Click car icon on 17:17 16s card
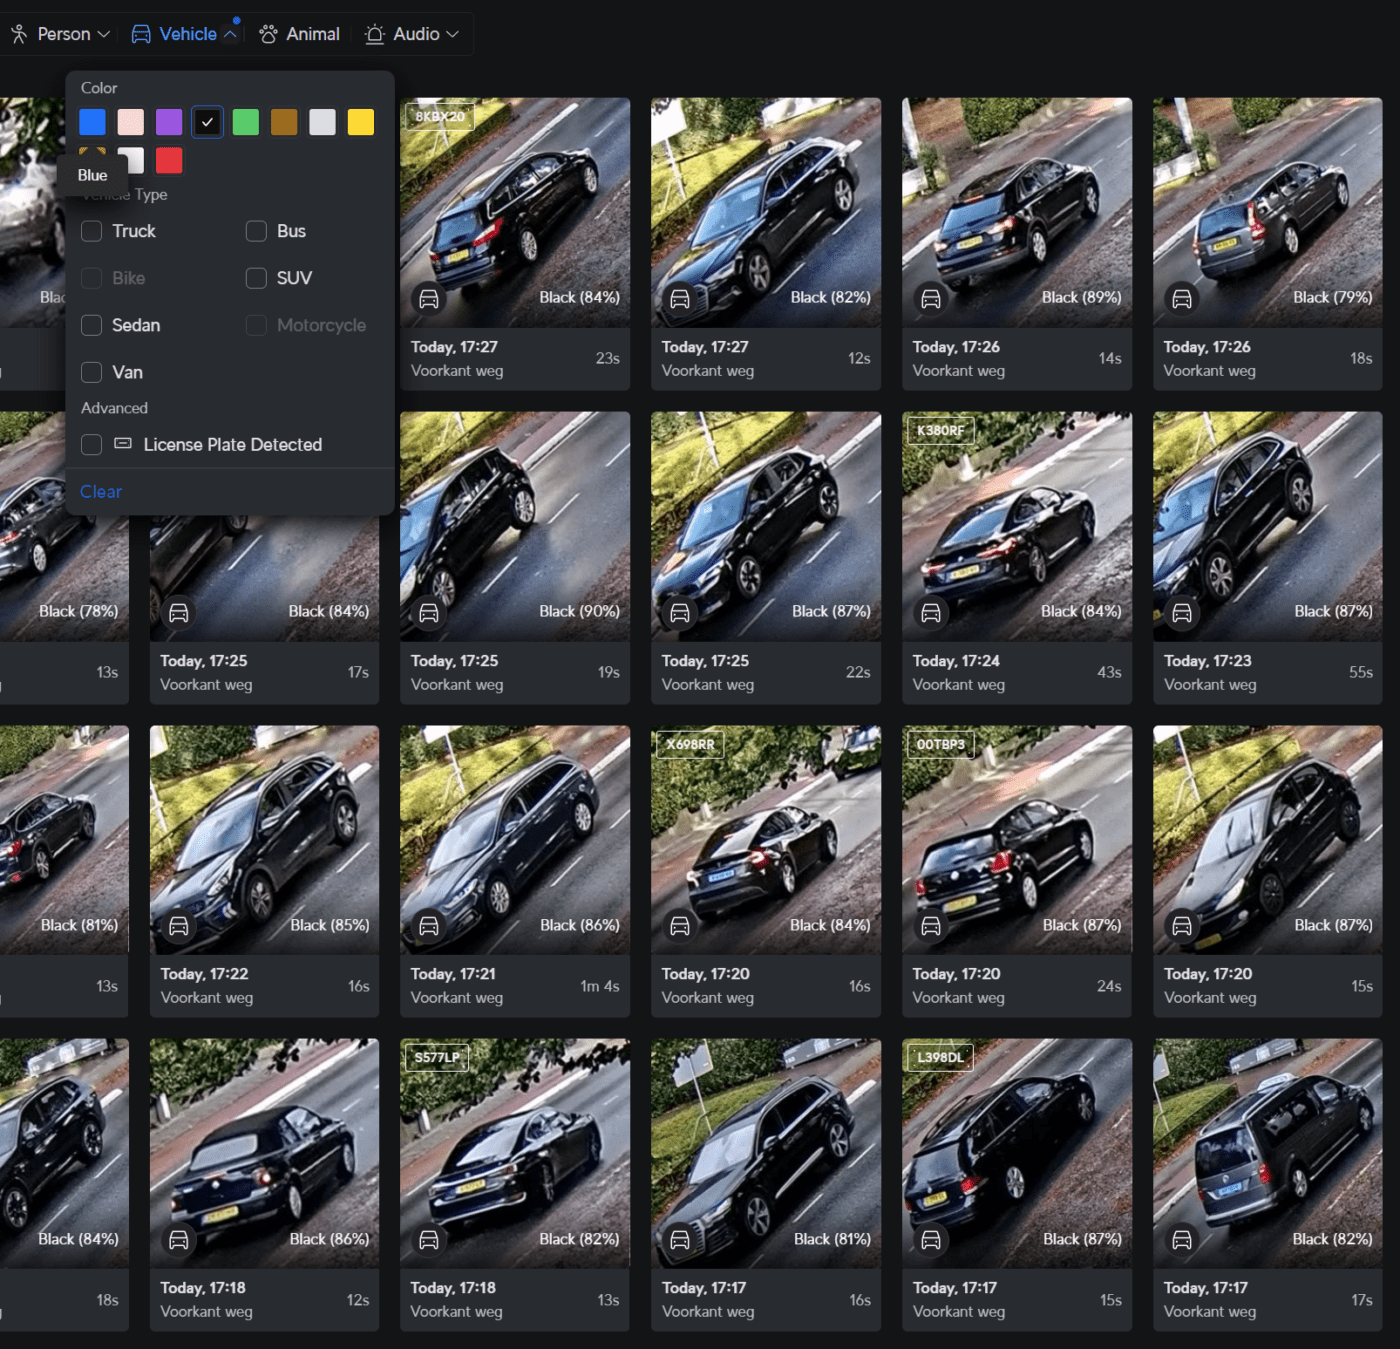 [680, 1241]
